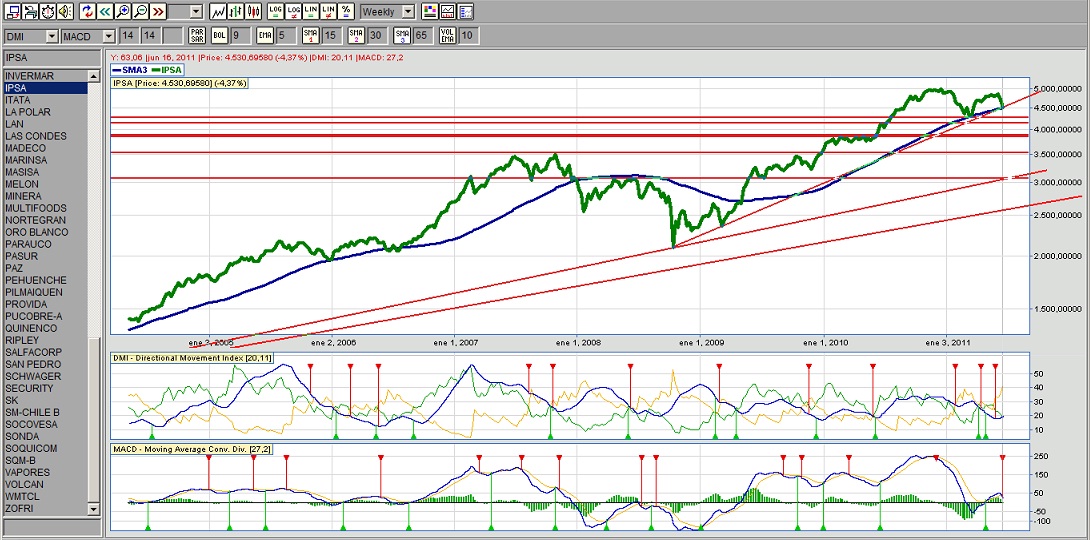Click the refresh chart arrows icon
Image resolution: width=1090 pixels, height=540 pixels.
[86, 12]
